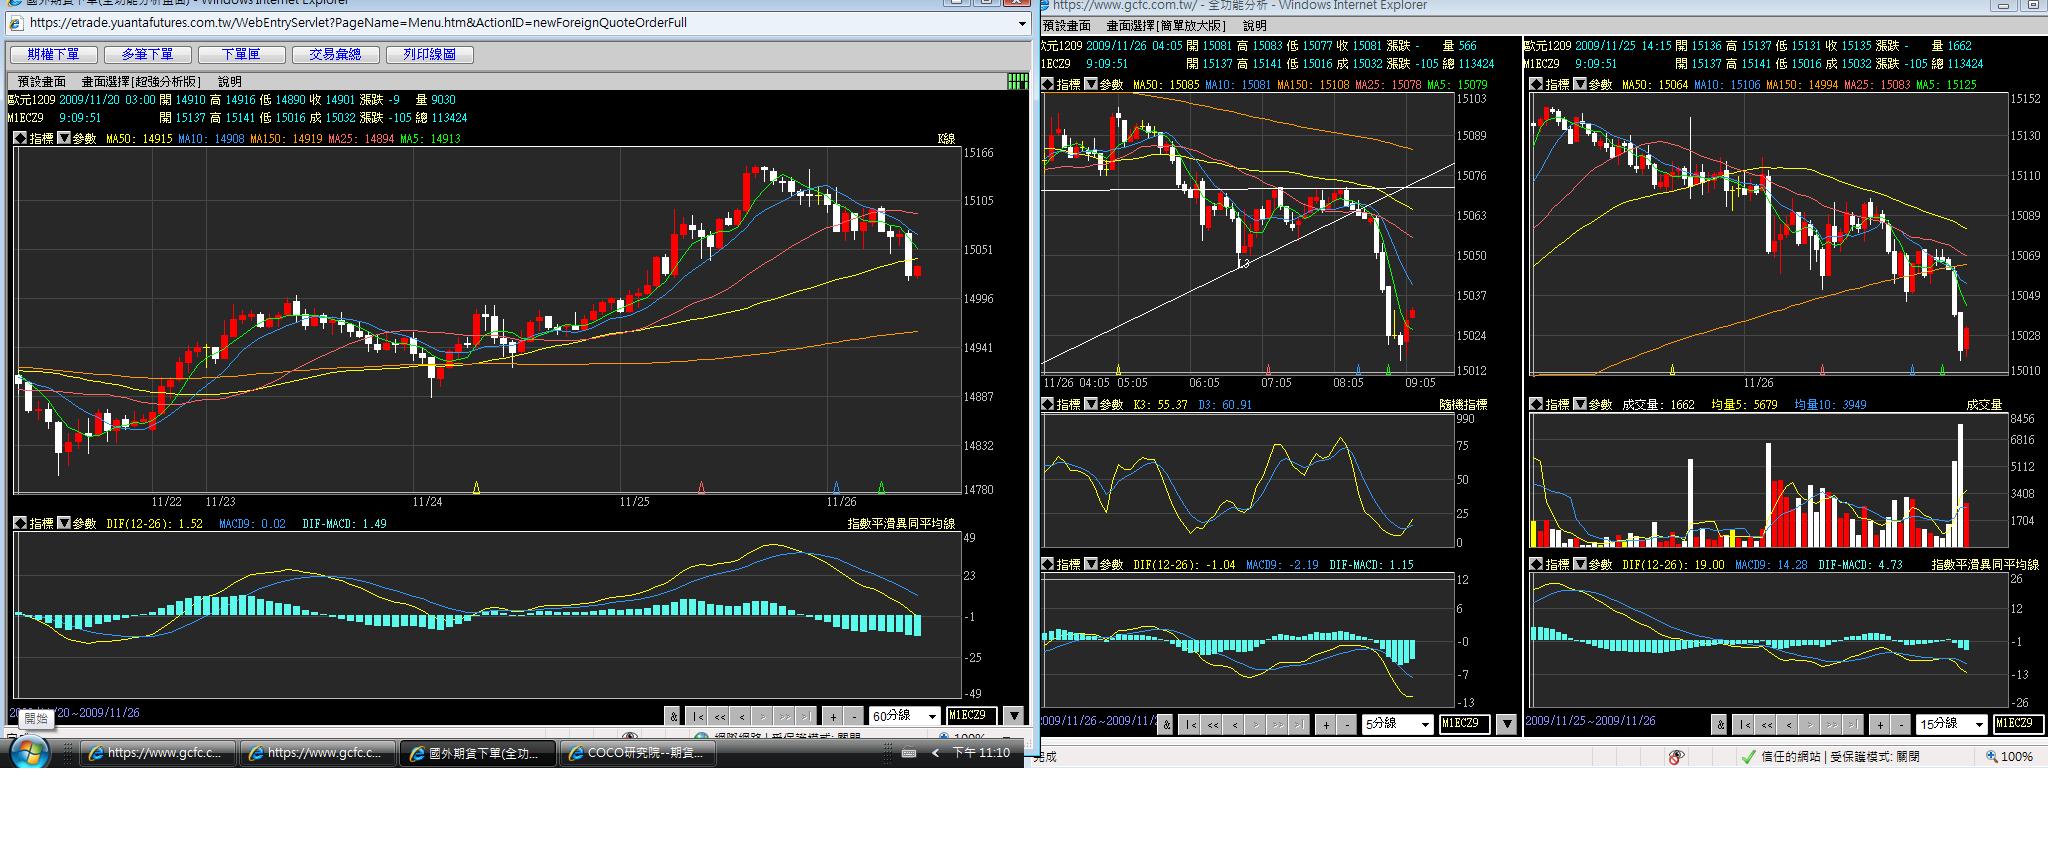Click & button on 60分線 chart toolbar
Image resolution: width=2048 pixels, height=854 pixels.
[x=673, y=716]
